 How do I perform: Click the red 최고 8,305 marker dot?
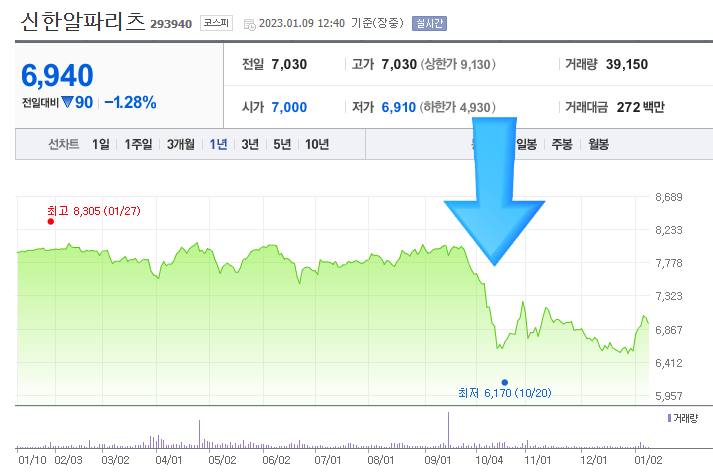click(x=50, y=221)
